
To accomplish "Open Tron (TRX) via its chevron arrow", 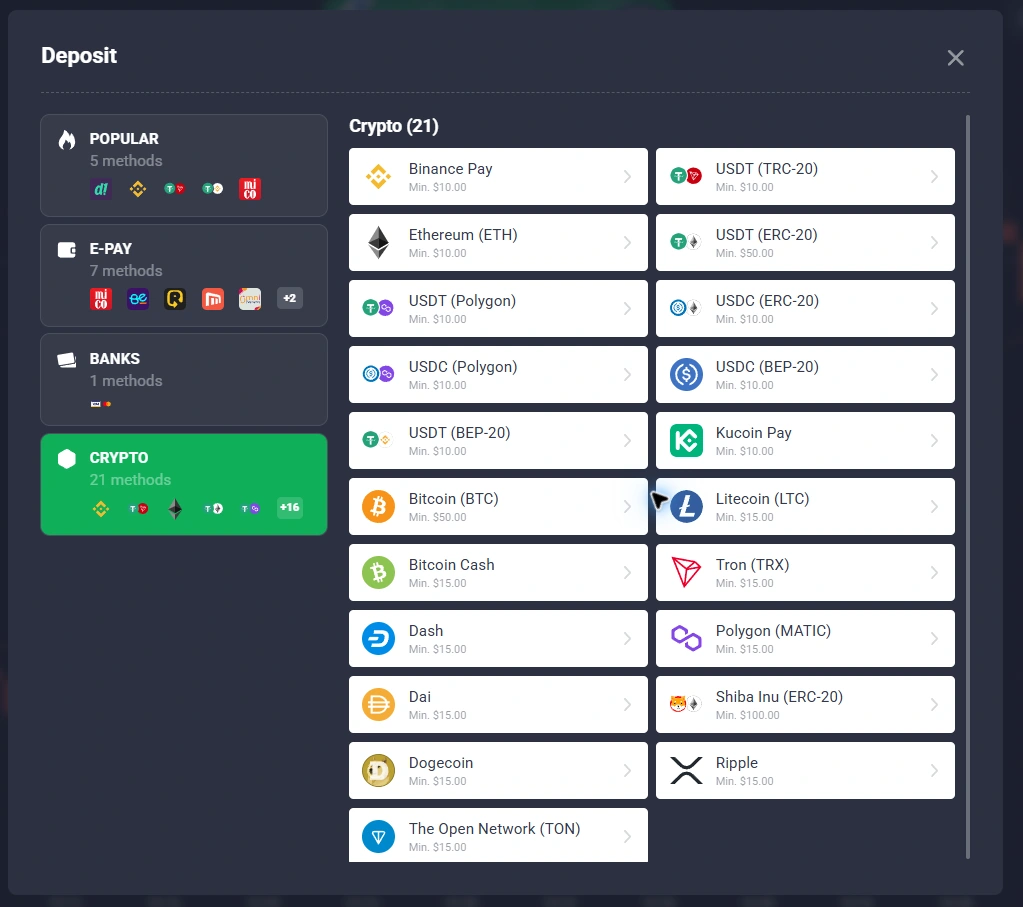I will [934, 572].
